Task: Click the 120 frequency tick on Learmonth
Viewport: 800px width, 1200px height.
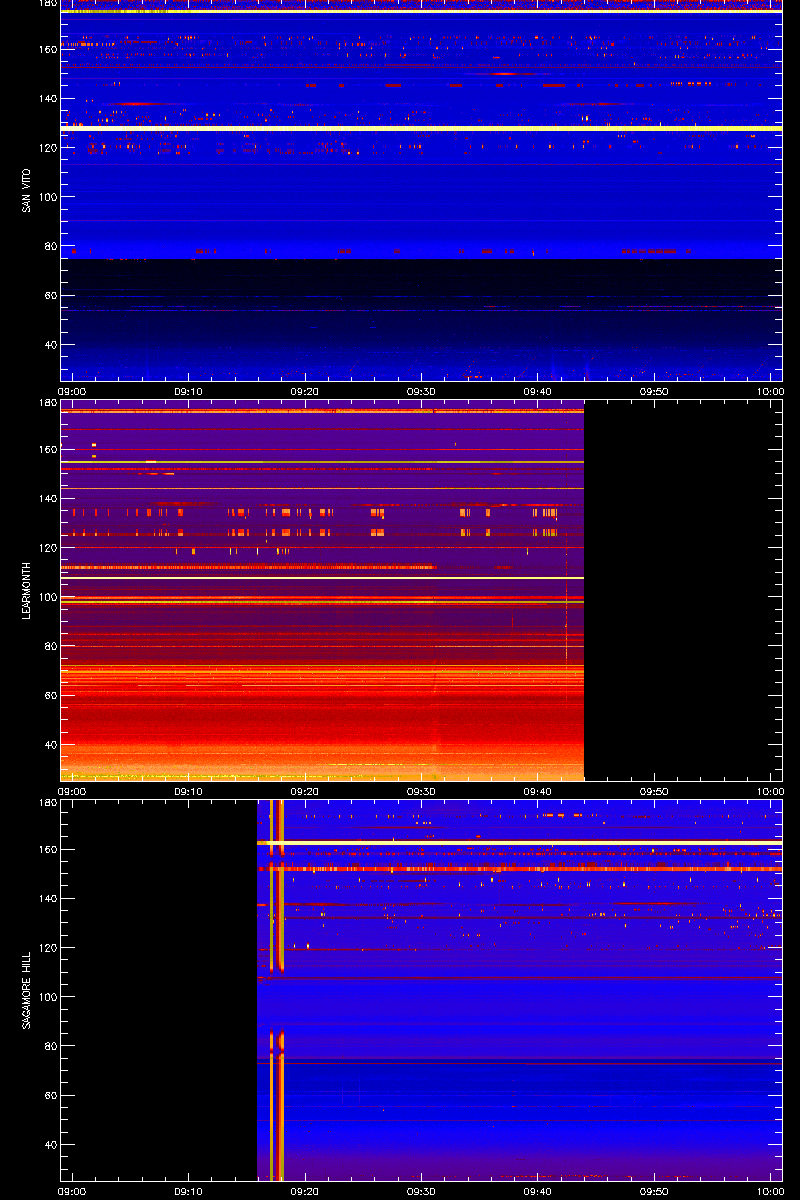Action: pyautogui.click(x=46, y=548)
